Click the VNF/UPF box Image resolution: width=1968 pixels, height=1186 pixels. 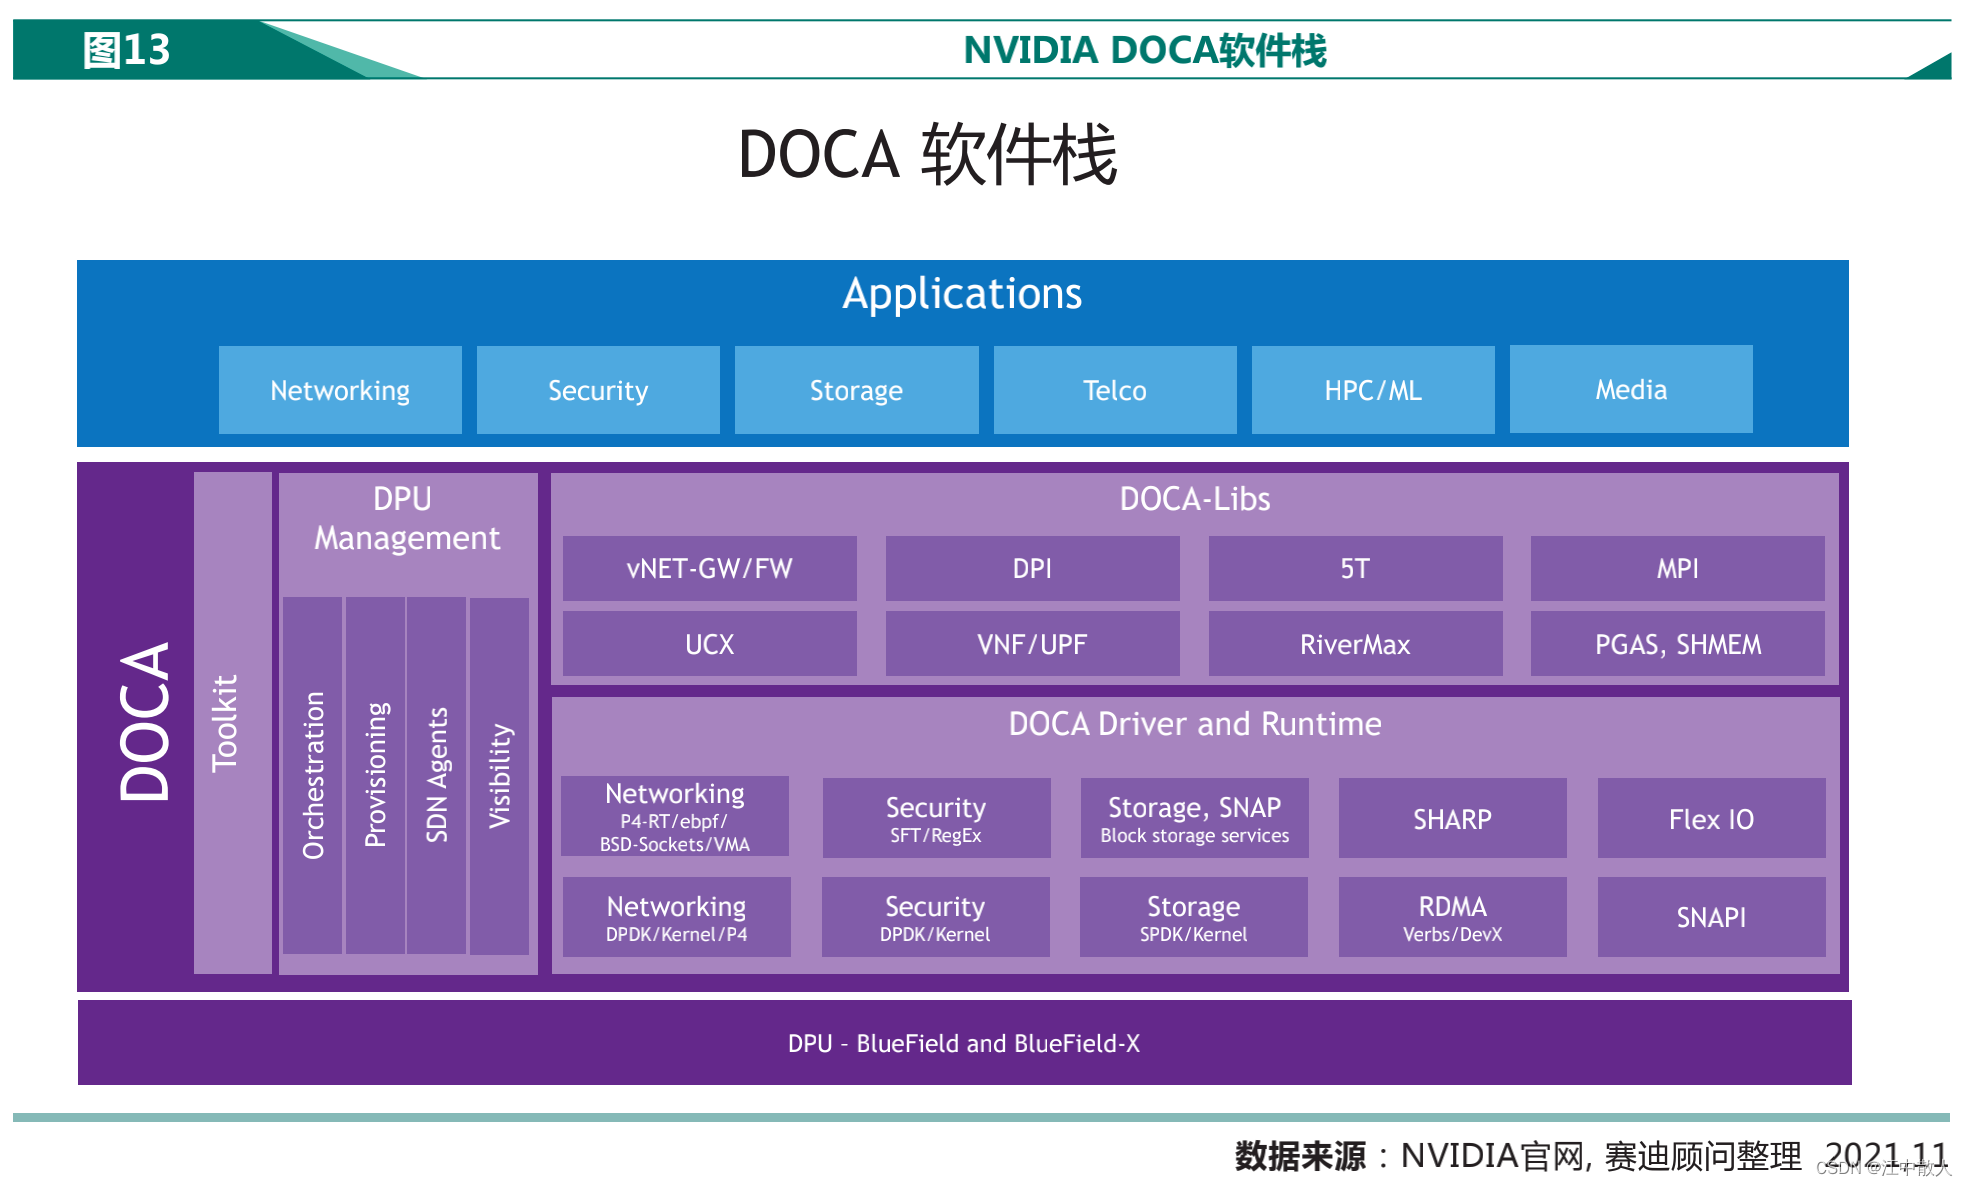(1032, 644)
